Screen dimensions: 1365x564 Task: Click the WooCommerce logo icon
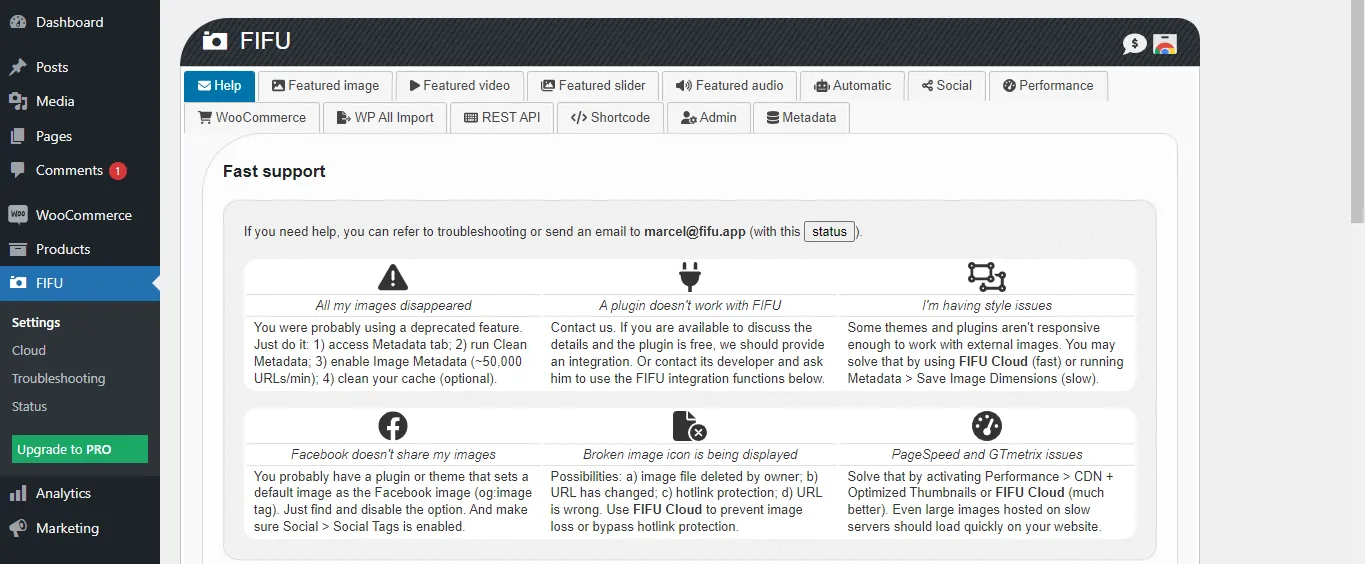(x=18, y=215)
